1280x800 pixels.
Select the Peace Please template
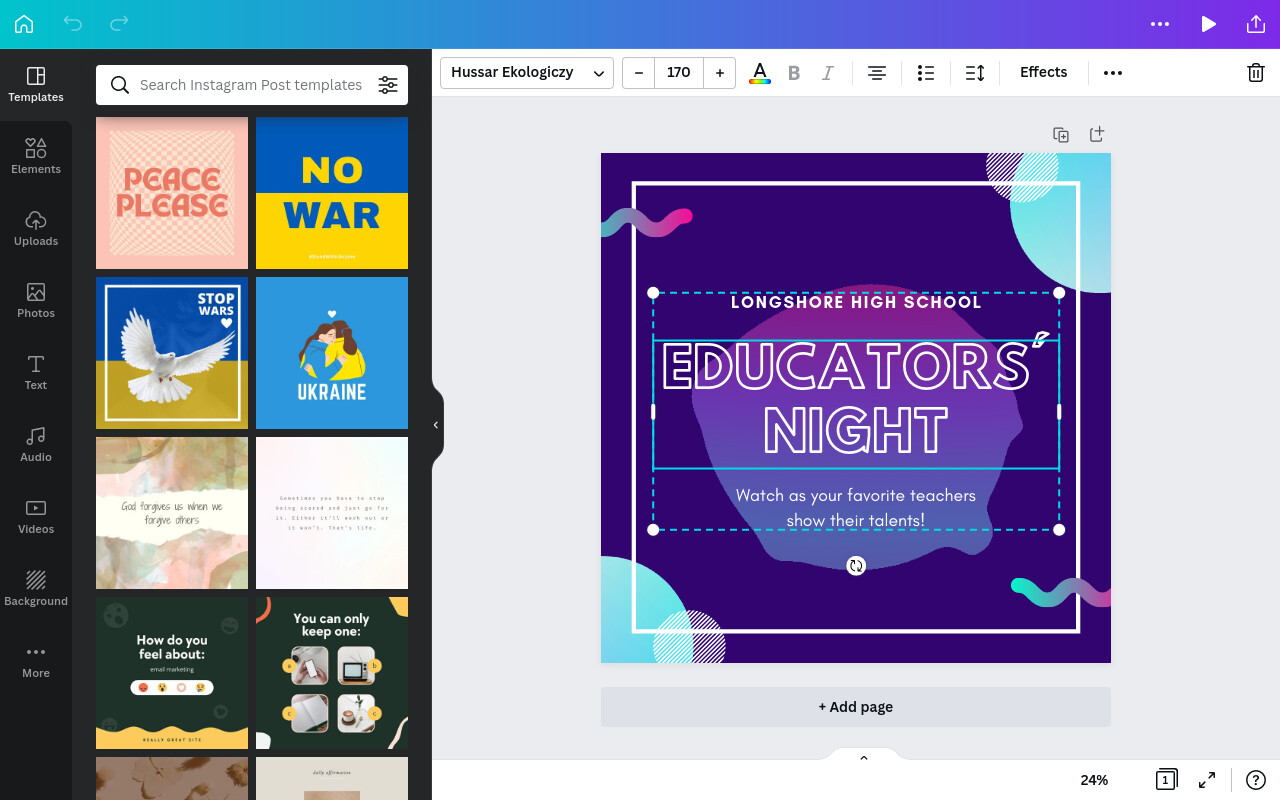pos(172,193)
